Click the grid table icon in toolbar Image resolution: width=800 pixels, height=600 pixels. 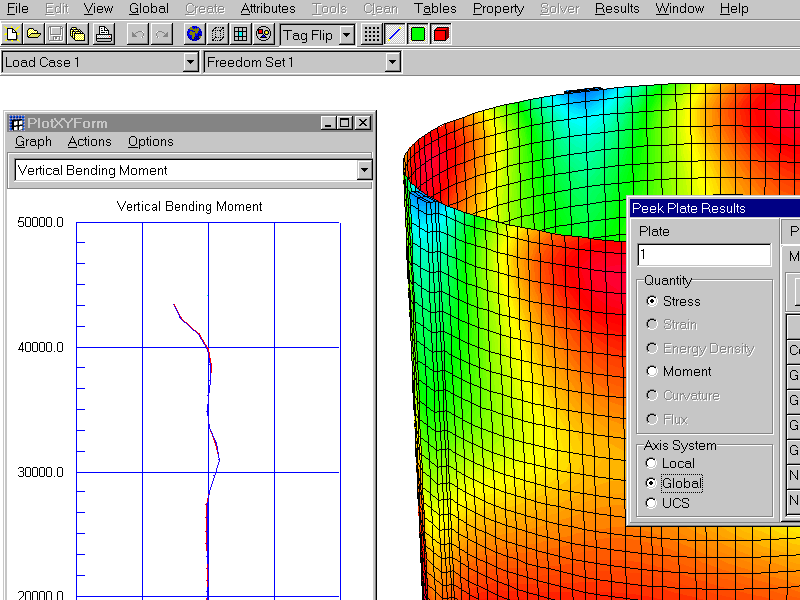pyautogui.click(x=240, y=34)
